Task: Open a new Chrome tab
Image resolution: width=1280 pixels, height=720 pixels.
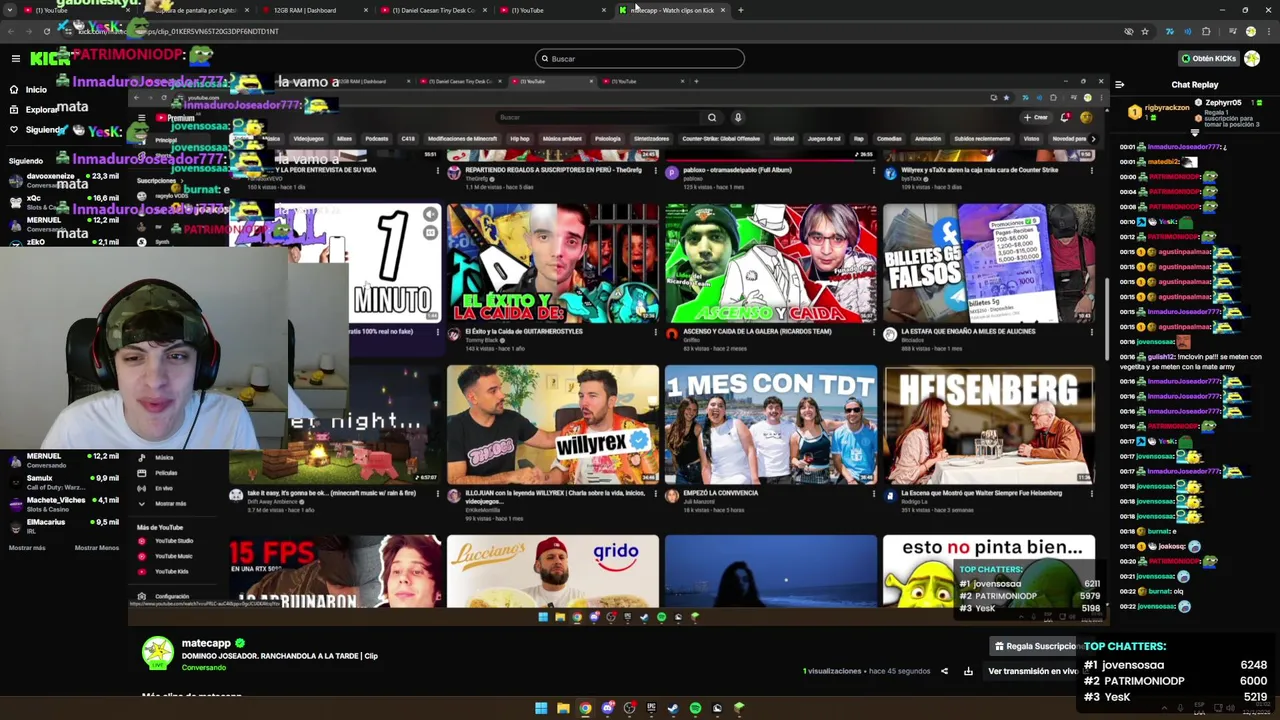Action: click(740, 10)
